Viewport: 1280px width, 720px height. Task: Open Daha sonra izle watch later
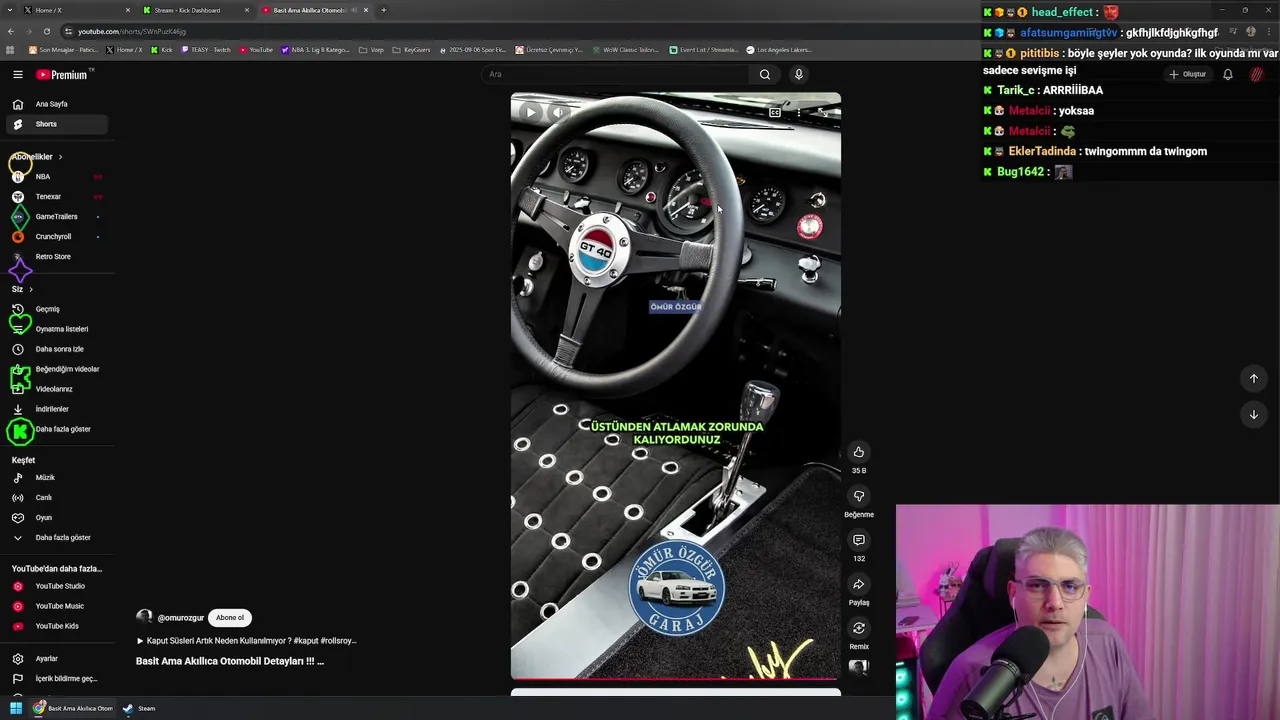point(62,349)
